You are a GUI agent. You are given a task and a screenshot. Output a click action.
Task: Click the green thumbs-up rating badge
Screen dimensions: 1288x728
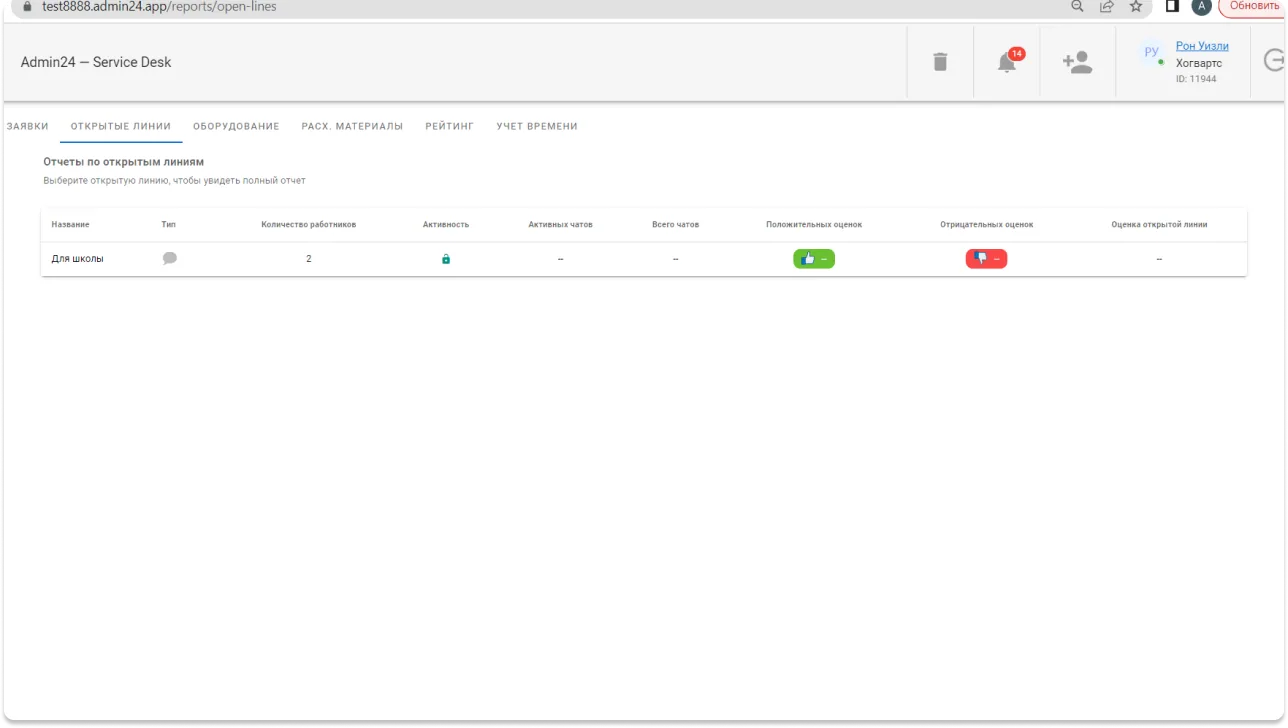click(x=814, y=259)
